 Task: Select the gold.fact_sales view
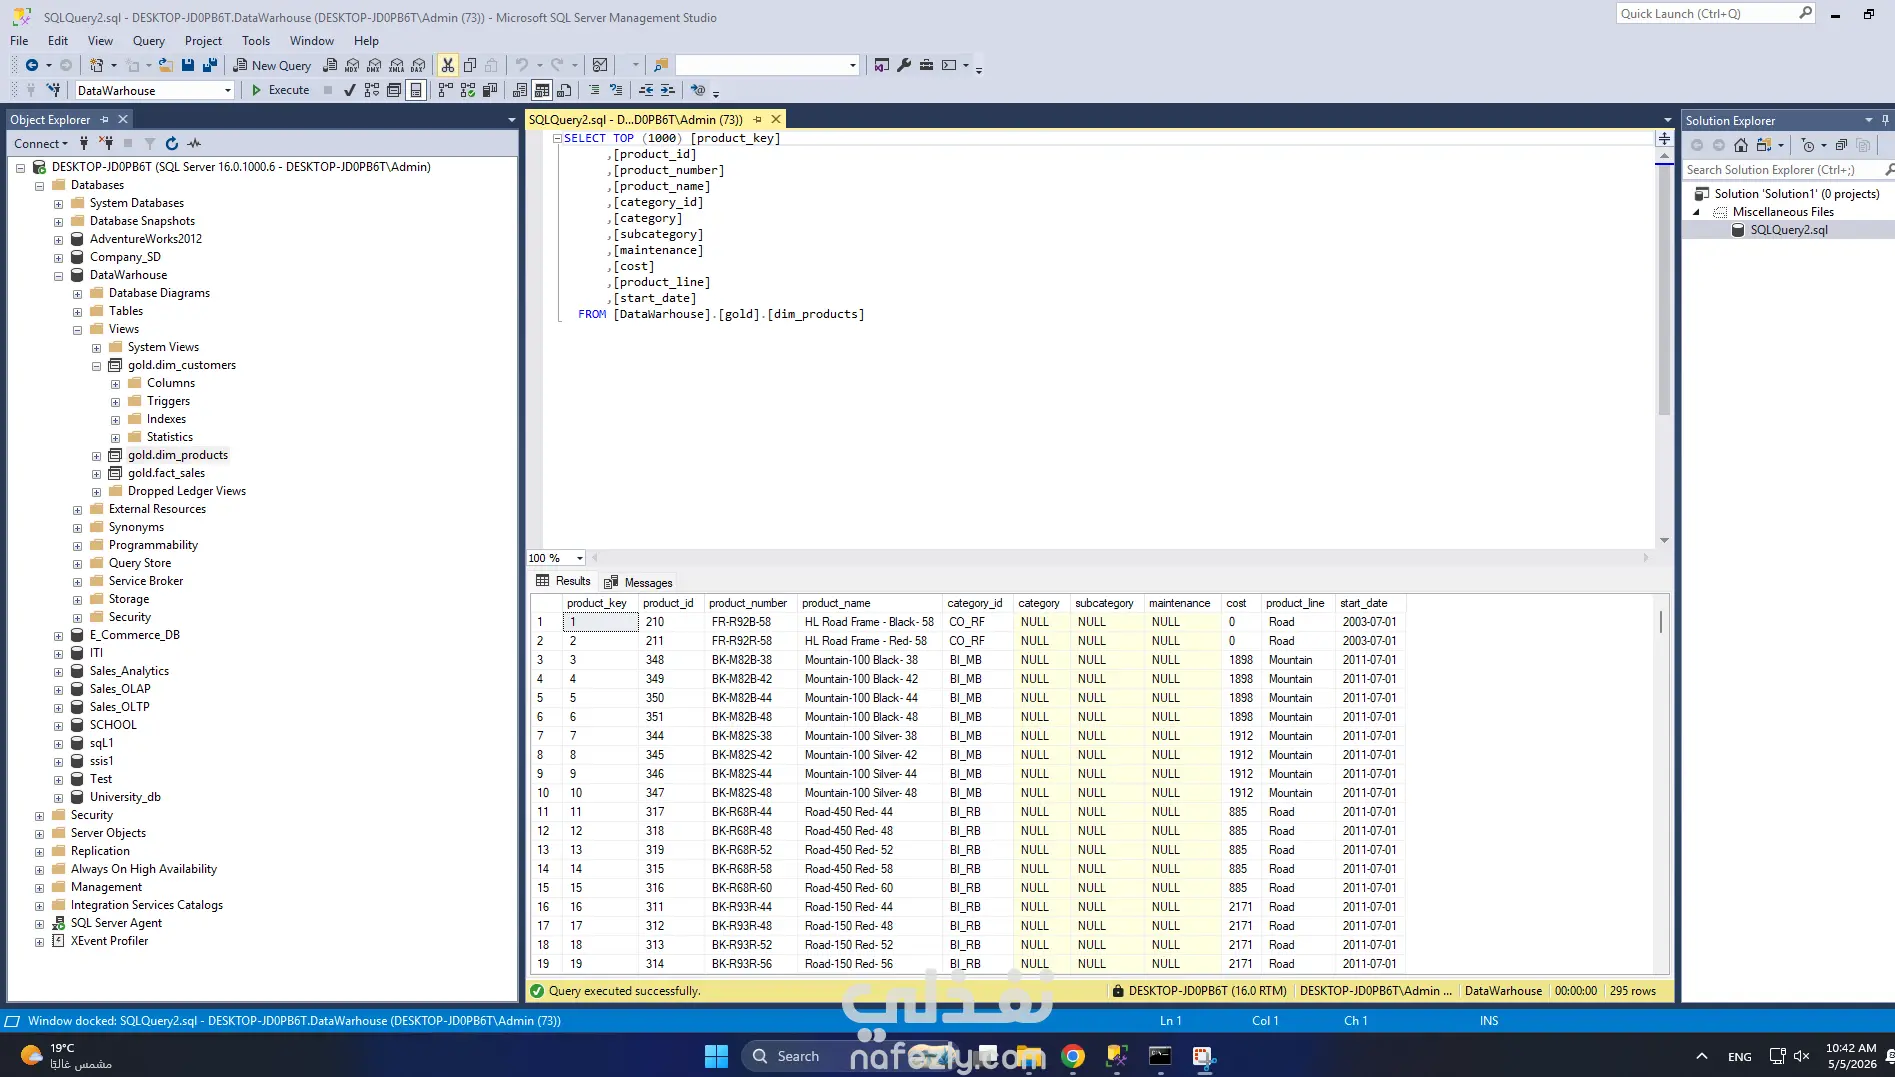point(166,473)
